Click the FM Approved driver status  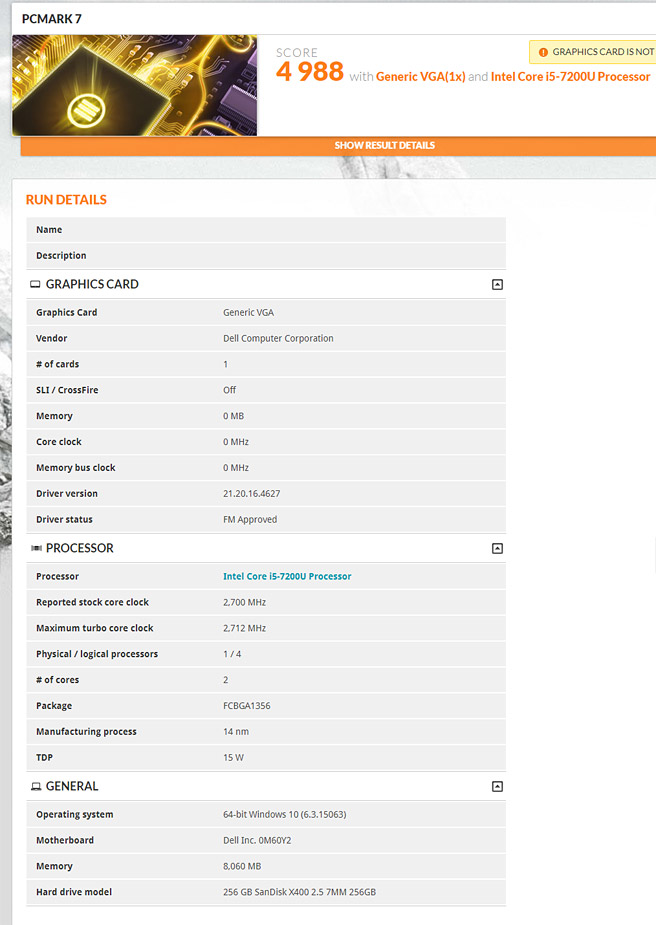click(x=250, y=520)
